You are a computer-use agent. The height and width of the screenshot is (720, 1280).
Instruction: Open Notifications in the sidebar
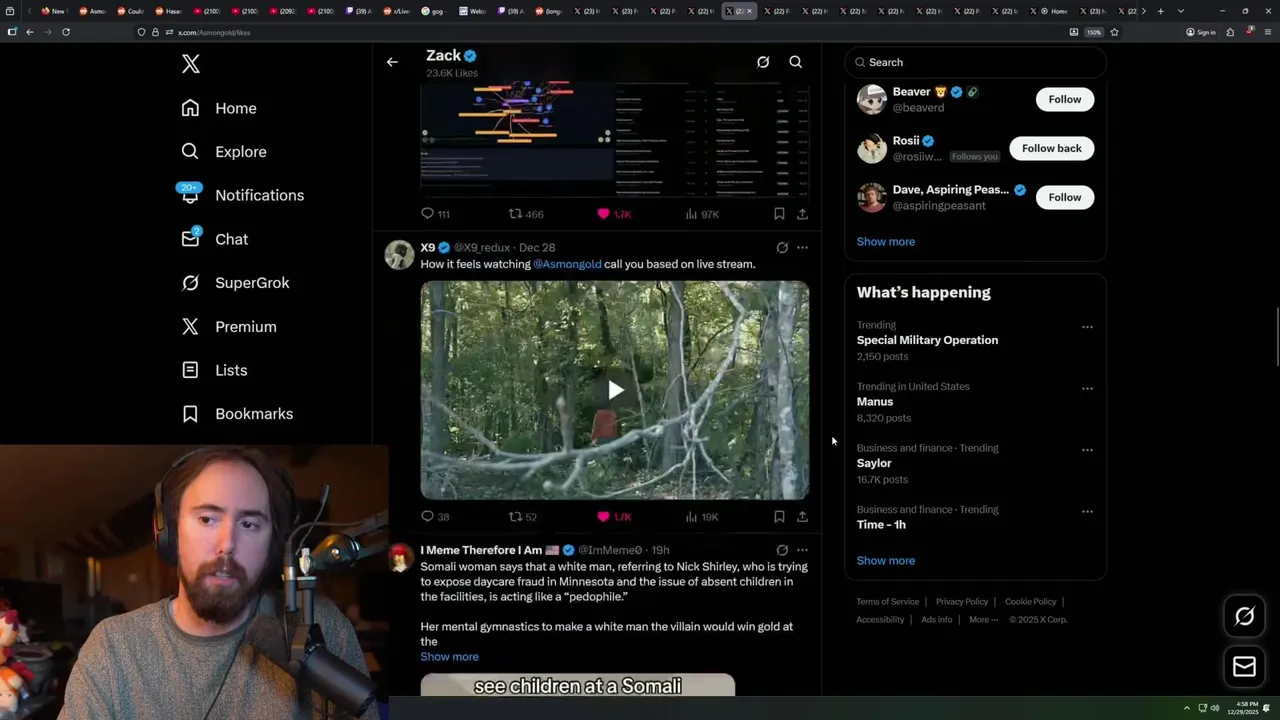[242, 195]
